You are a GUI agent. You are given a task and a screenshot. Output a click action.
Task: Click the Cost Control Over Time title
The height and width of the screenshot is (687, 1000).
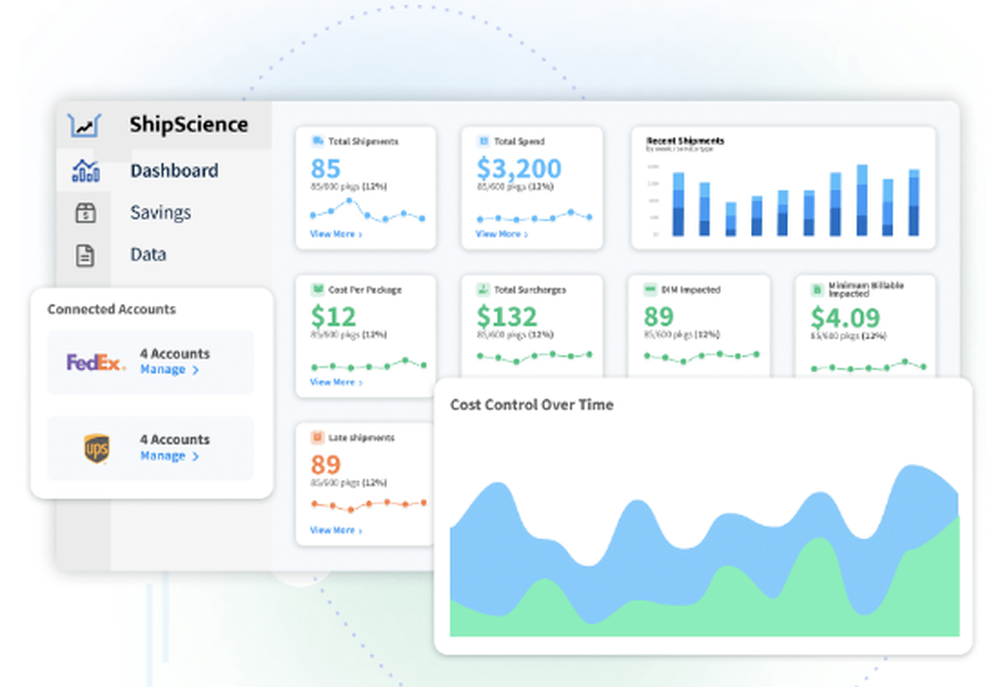coord(532,404)
